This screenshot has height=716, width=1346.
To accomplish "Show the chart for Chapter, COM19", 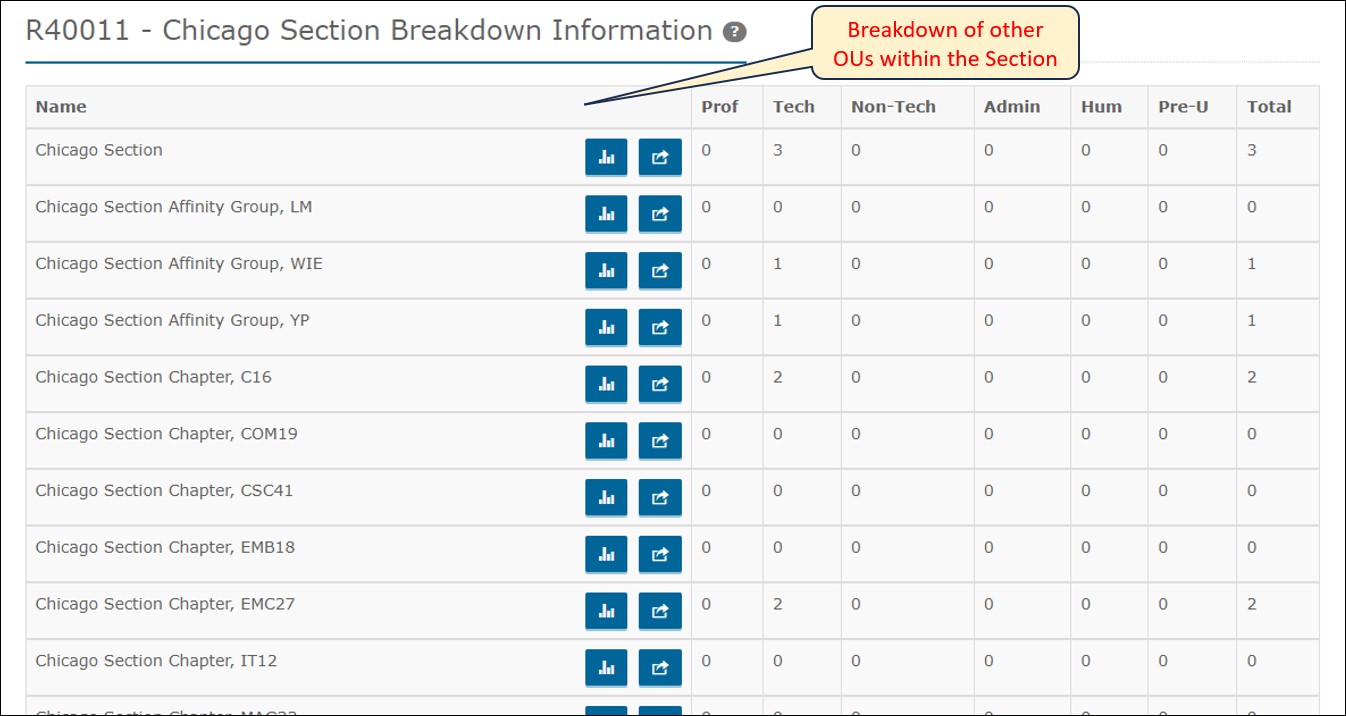I will 606,441.
